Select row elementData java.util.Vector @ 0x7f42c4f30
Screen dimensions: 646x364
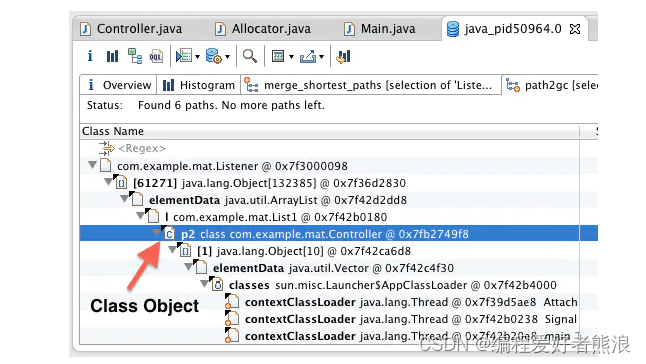(x=339, y=268)
